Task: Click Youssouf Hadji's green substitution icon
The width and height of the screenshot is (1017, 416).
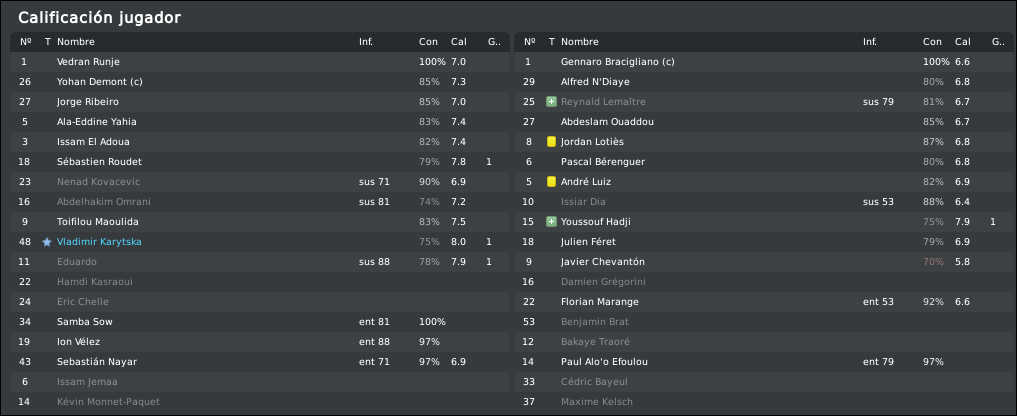Action: [551, 222]
